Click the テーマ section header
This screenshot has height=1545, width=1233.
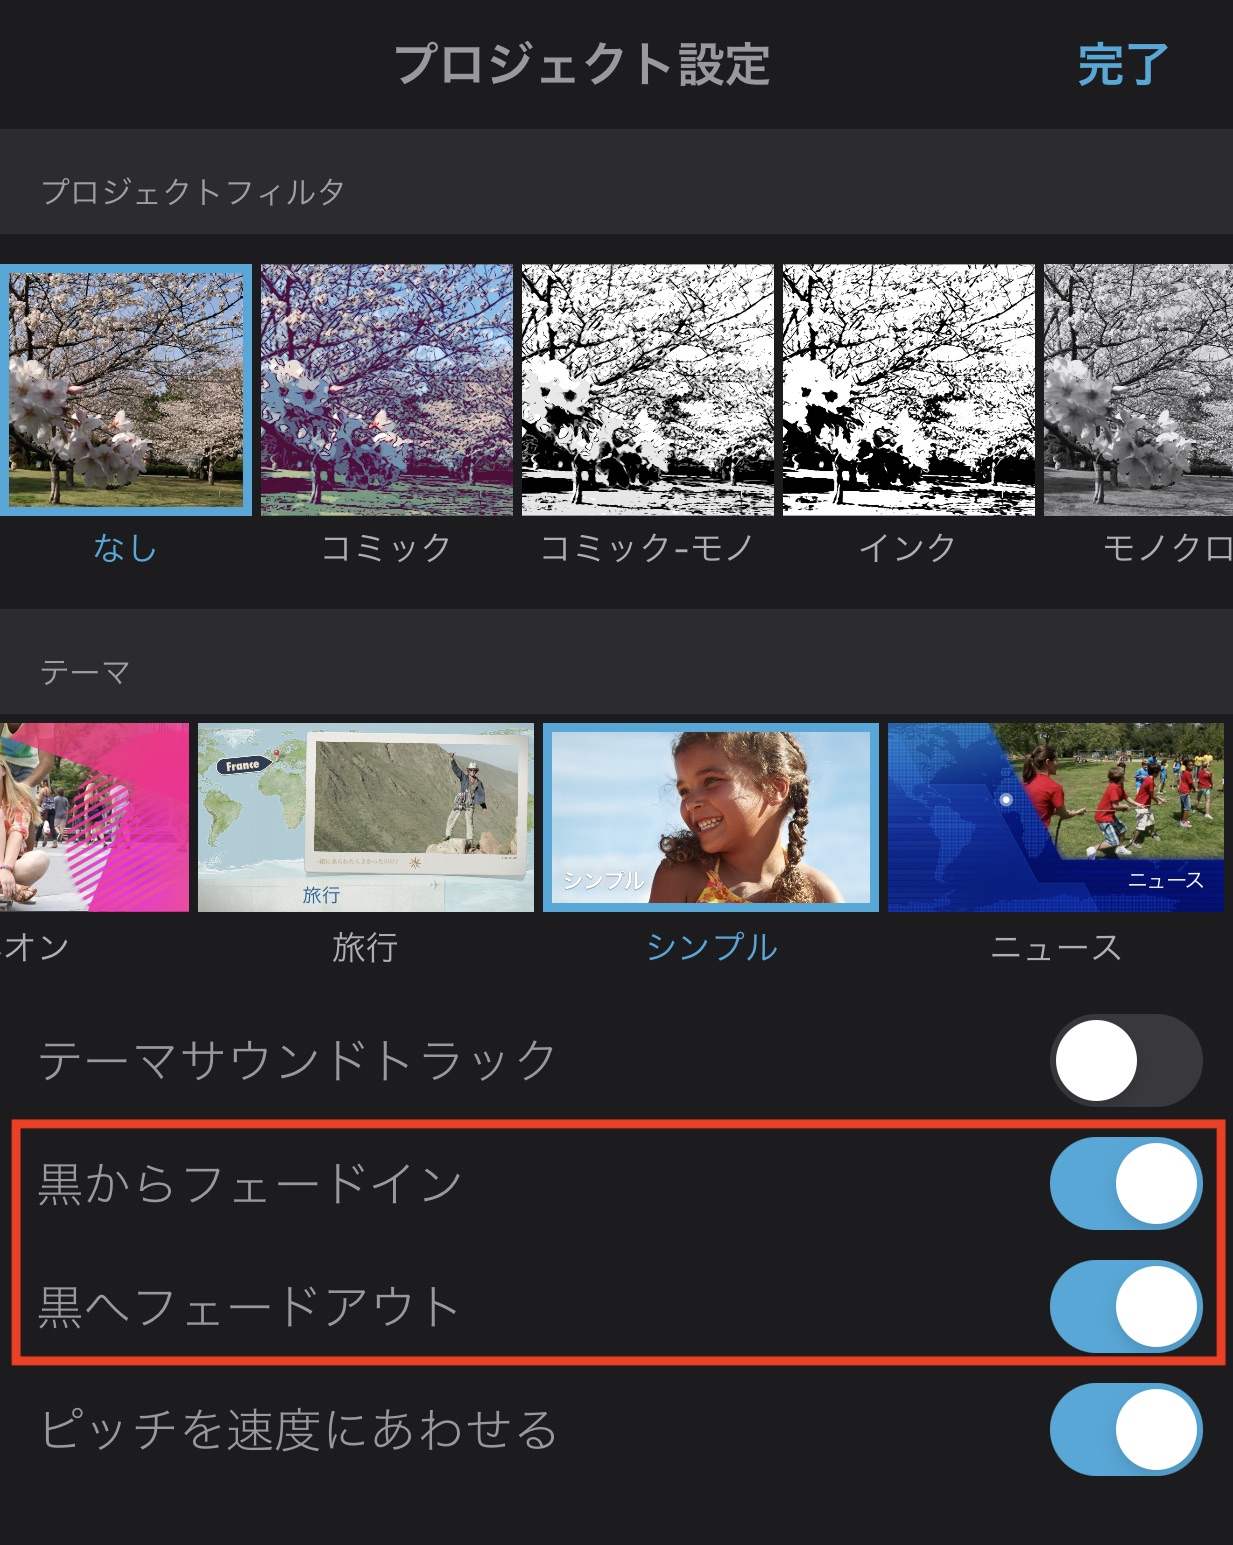coord(85,672)
